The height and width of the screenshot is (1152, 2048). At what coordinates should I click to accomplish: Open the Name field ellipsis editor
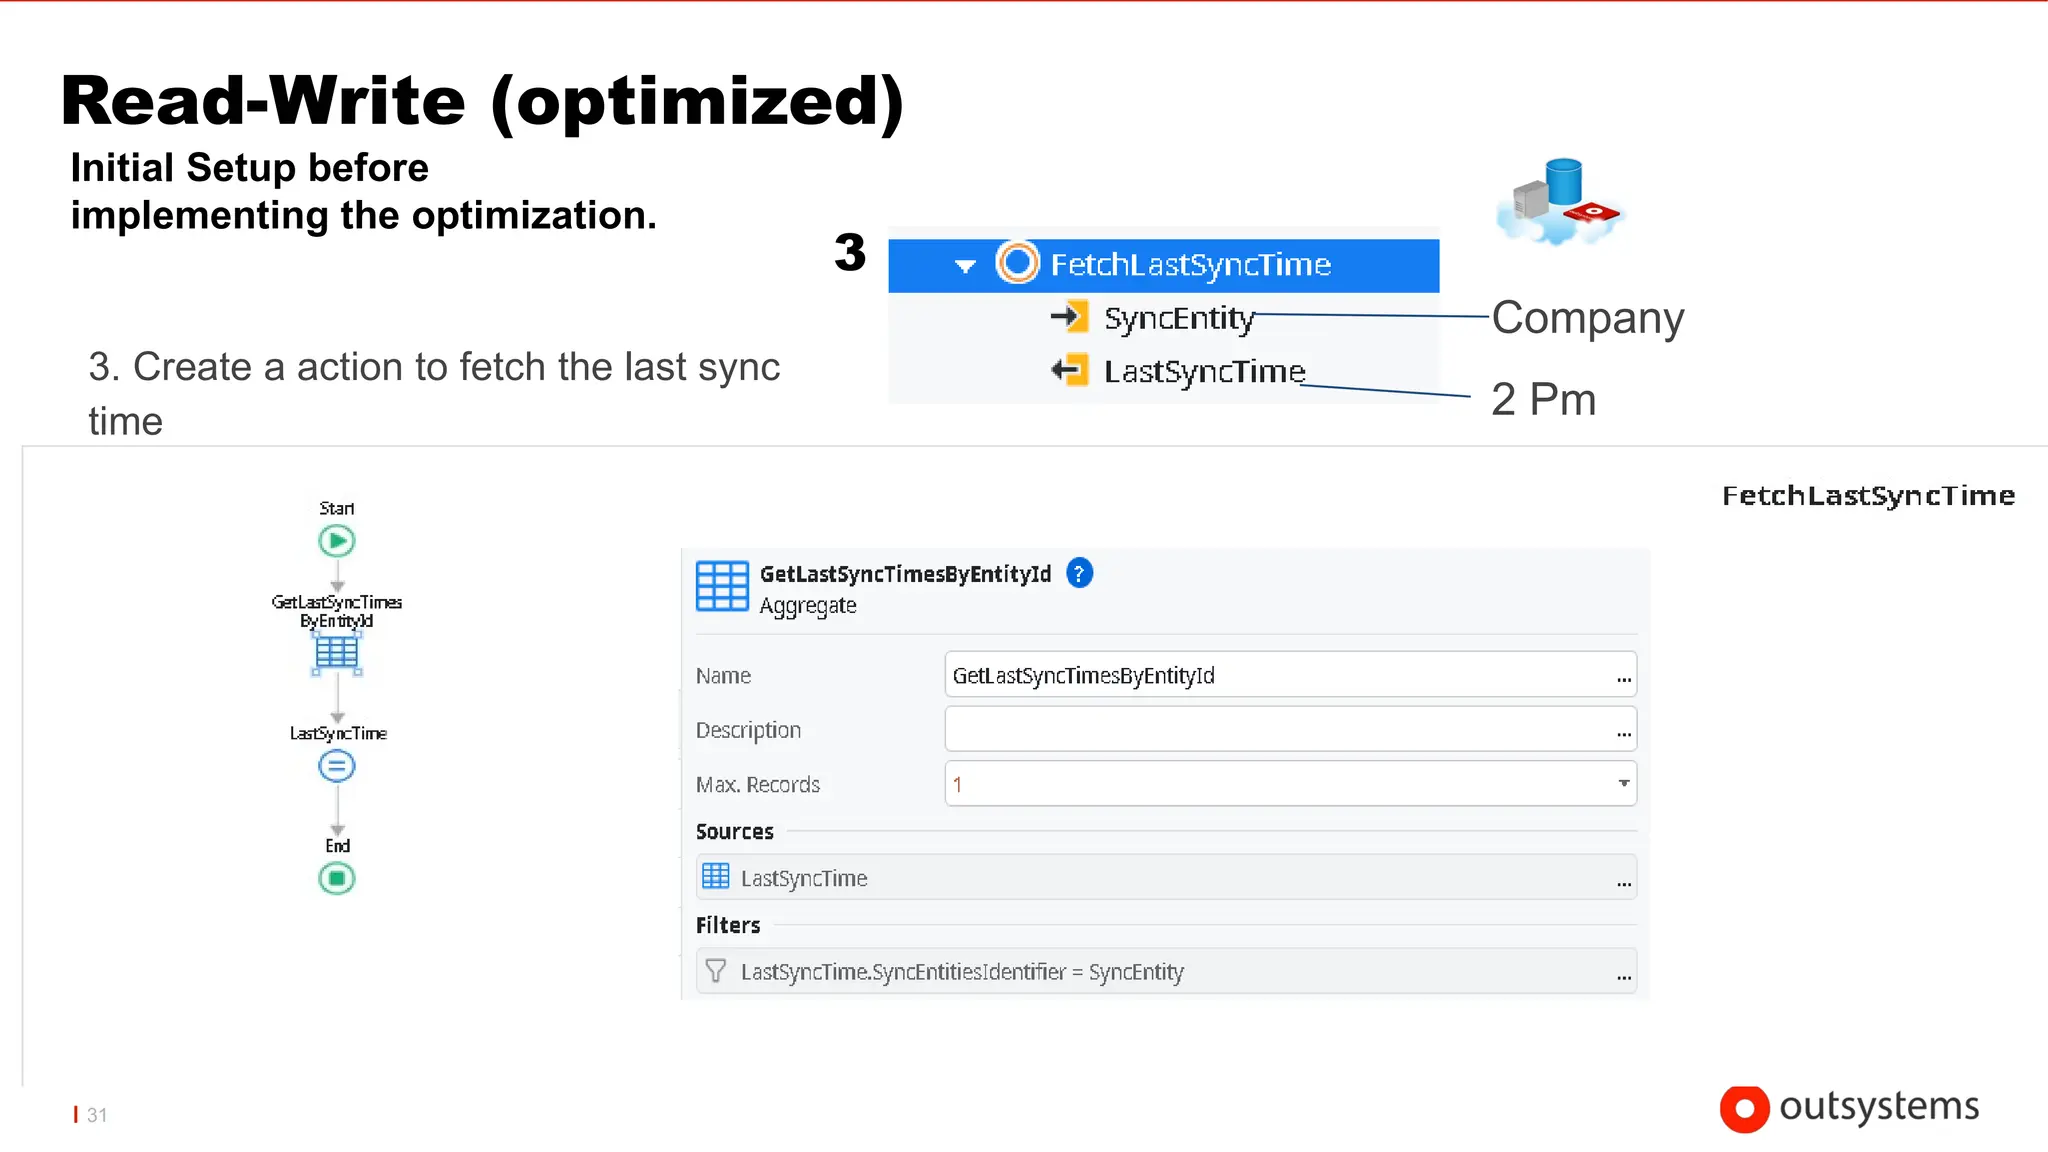point(1623,679)
